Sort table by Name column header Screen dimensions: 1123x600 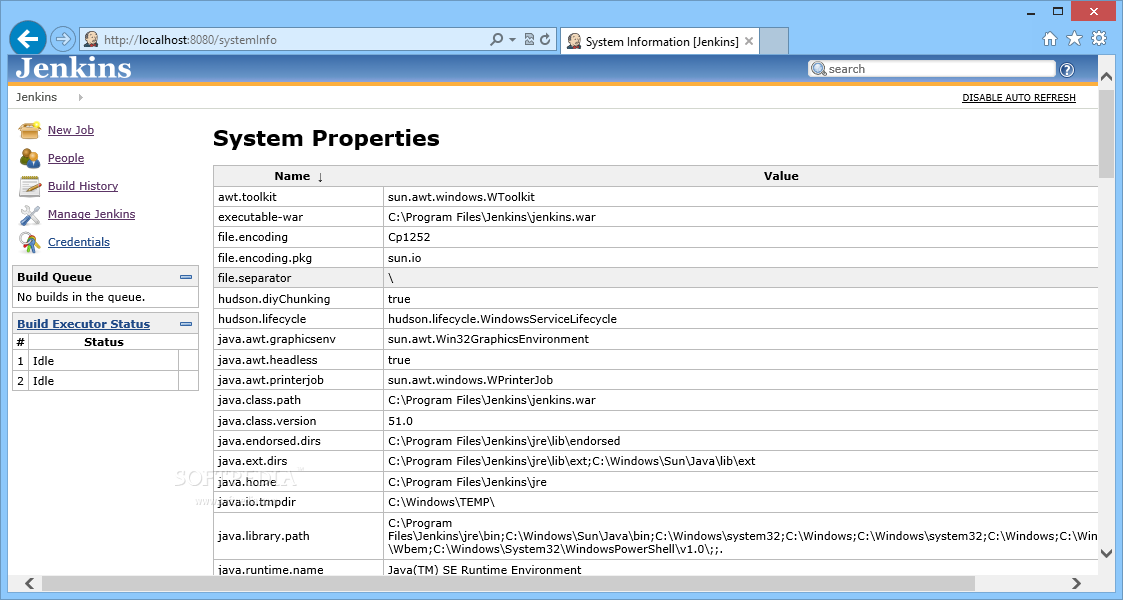point(299,176)
